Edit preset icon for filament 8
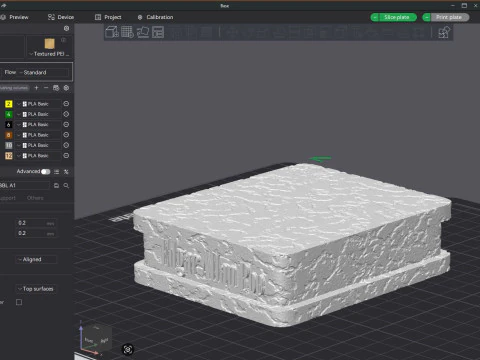This screenshot has width=480, height=360. tap(66, 135)
